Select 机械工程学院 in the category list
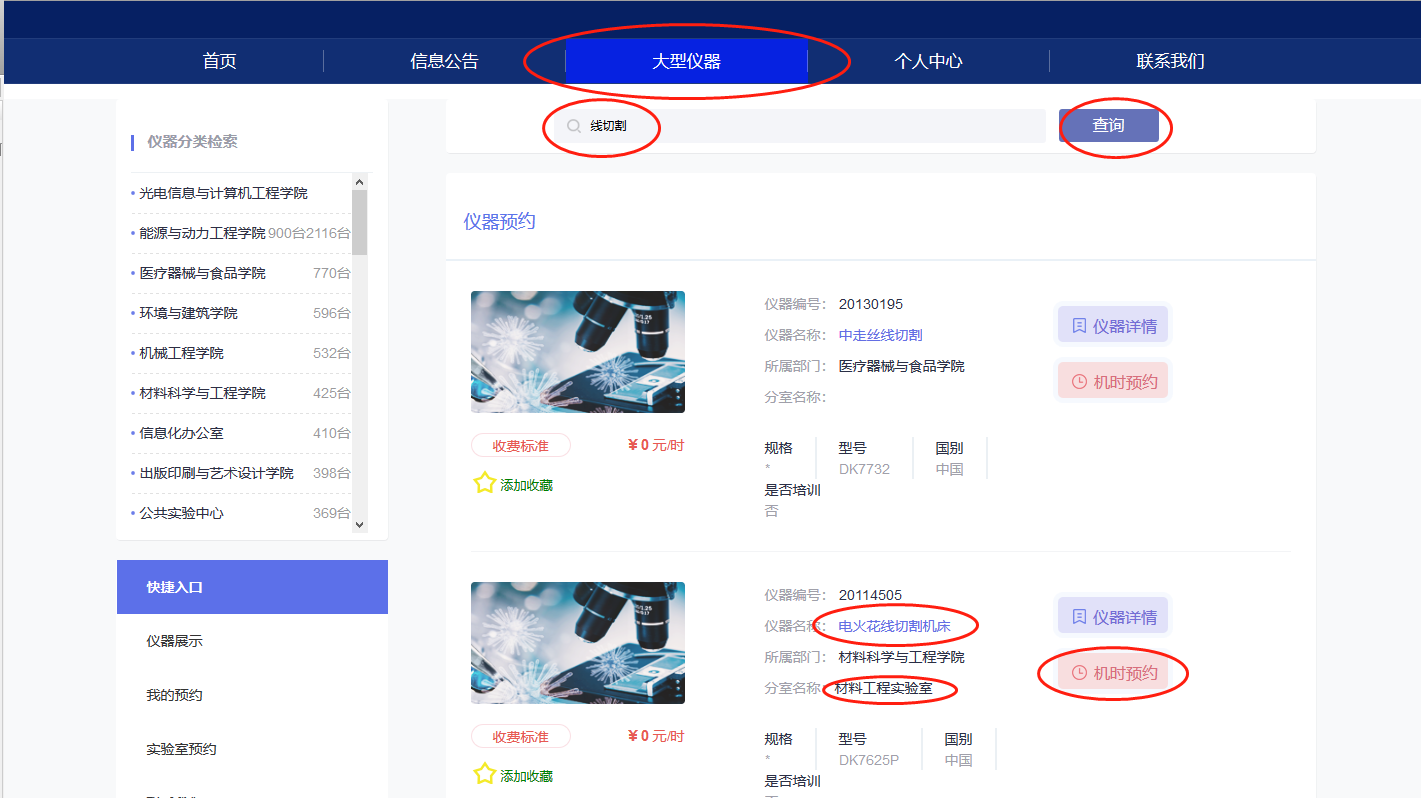The height and width of the screenshot is (798, 1421). tap(182, 353)
